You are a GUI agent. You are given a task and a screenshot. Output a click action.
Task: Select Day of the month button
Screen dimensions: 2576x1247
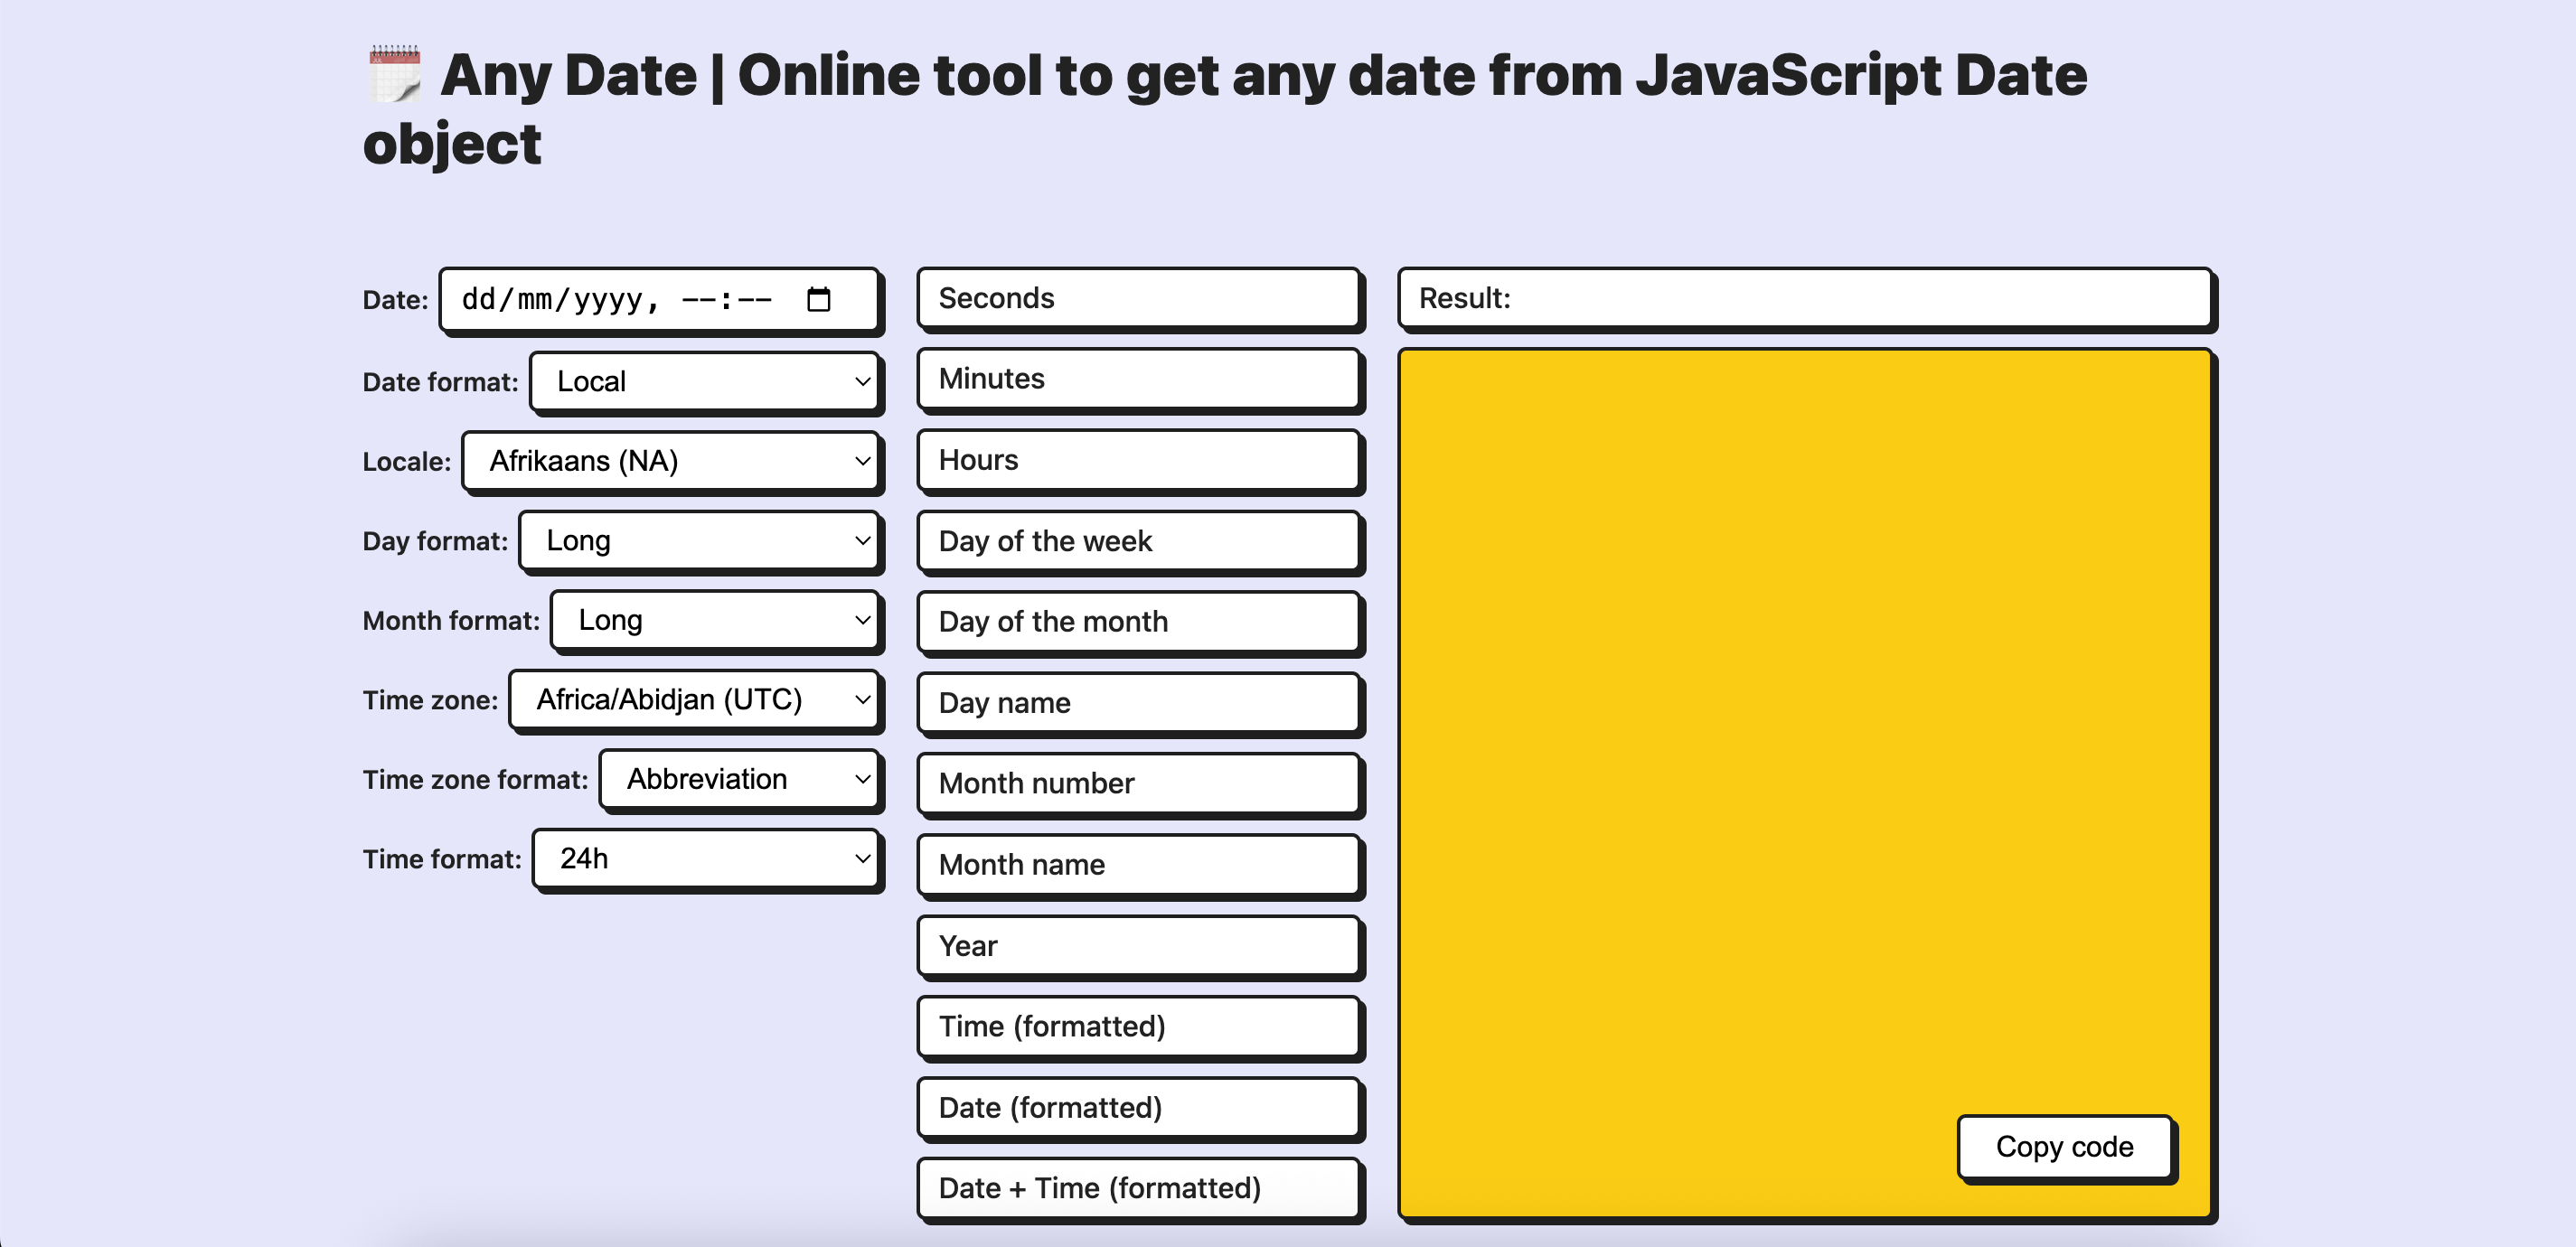click(x=1139, y=622)
